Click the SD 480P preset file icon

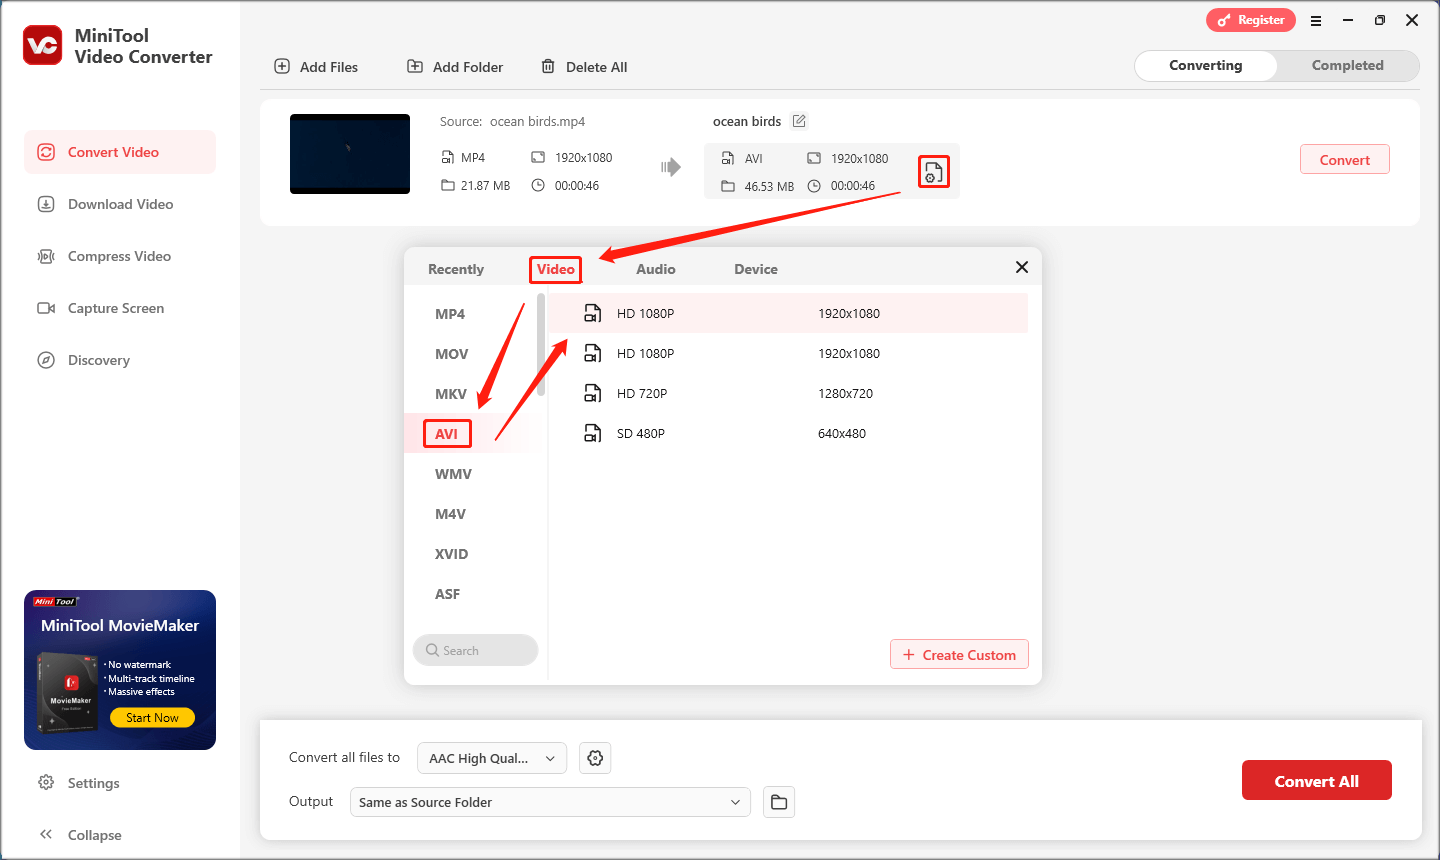[x=593, y=433]
